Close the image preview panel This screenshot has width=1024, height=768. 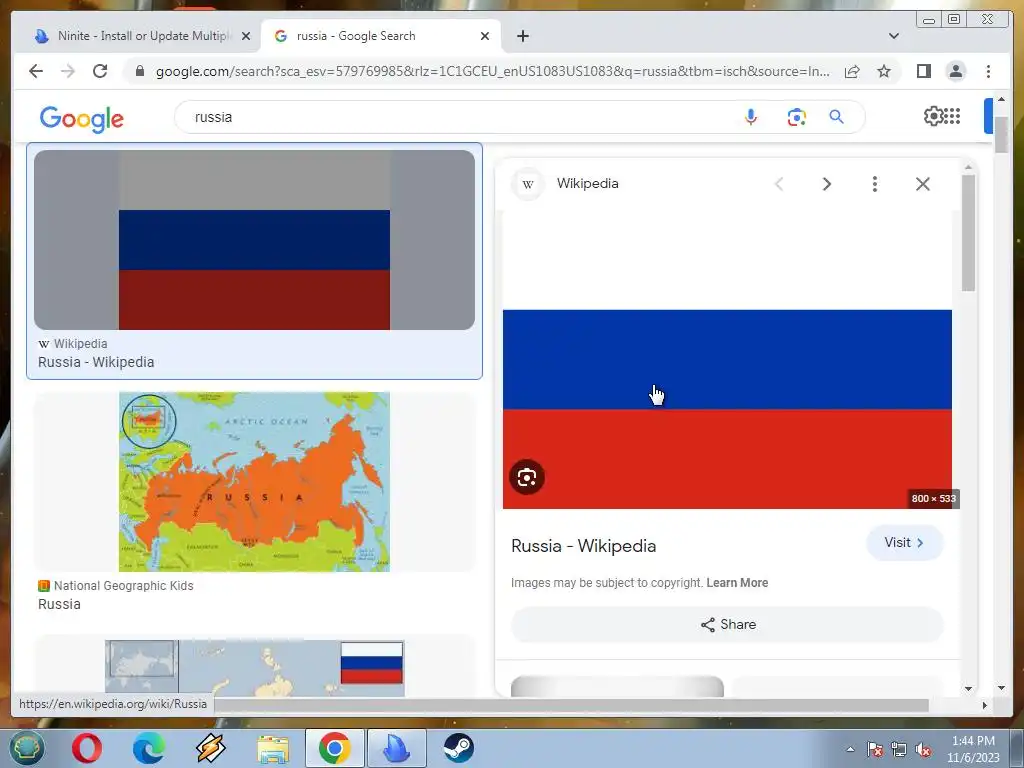coord(922,184)
